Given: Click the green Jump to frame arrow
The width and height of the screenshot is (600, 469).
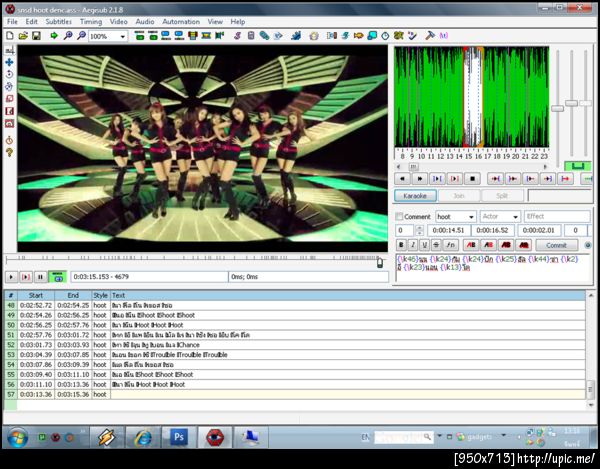Looking at the screenshot, I should pyautogui.click(x=54, y=36).
